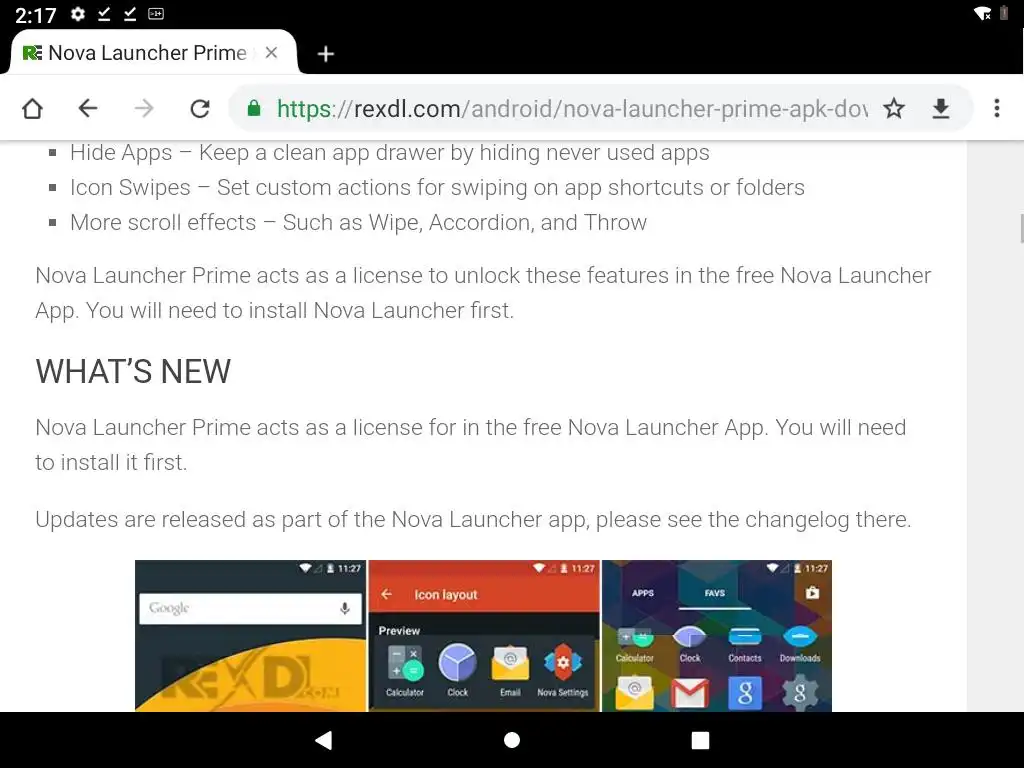This screenshot has height=768, width=1024.
Task: Click the rexdl.com URL address field
Action: point(572,108)
